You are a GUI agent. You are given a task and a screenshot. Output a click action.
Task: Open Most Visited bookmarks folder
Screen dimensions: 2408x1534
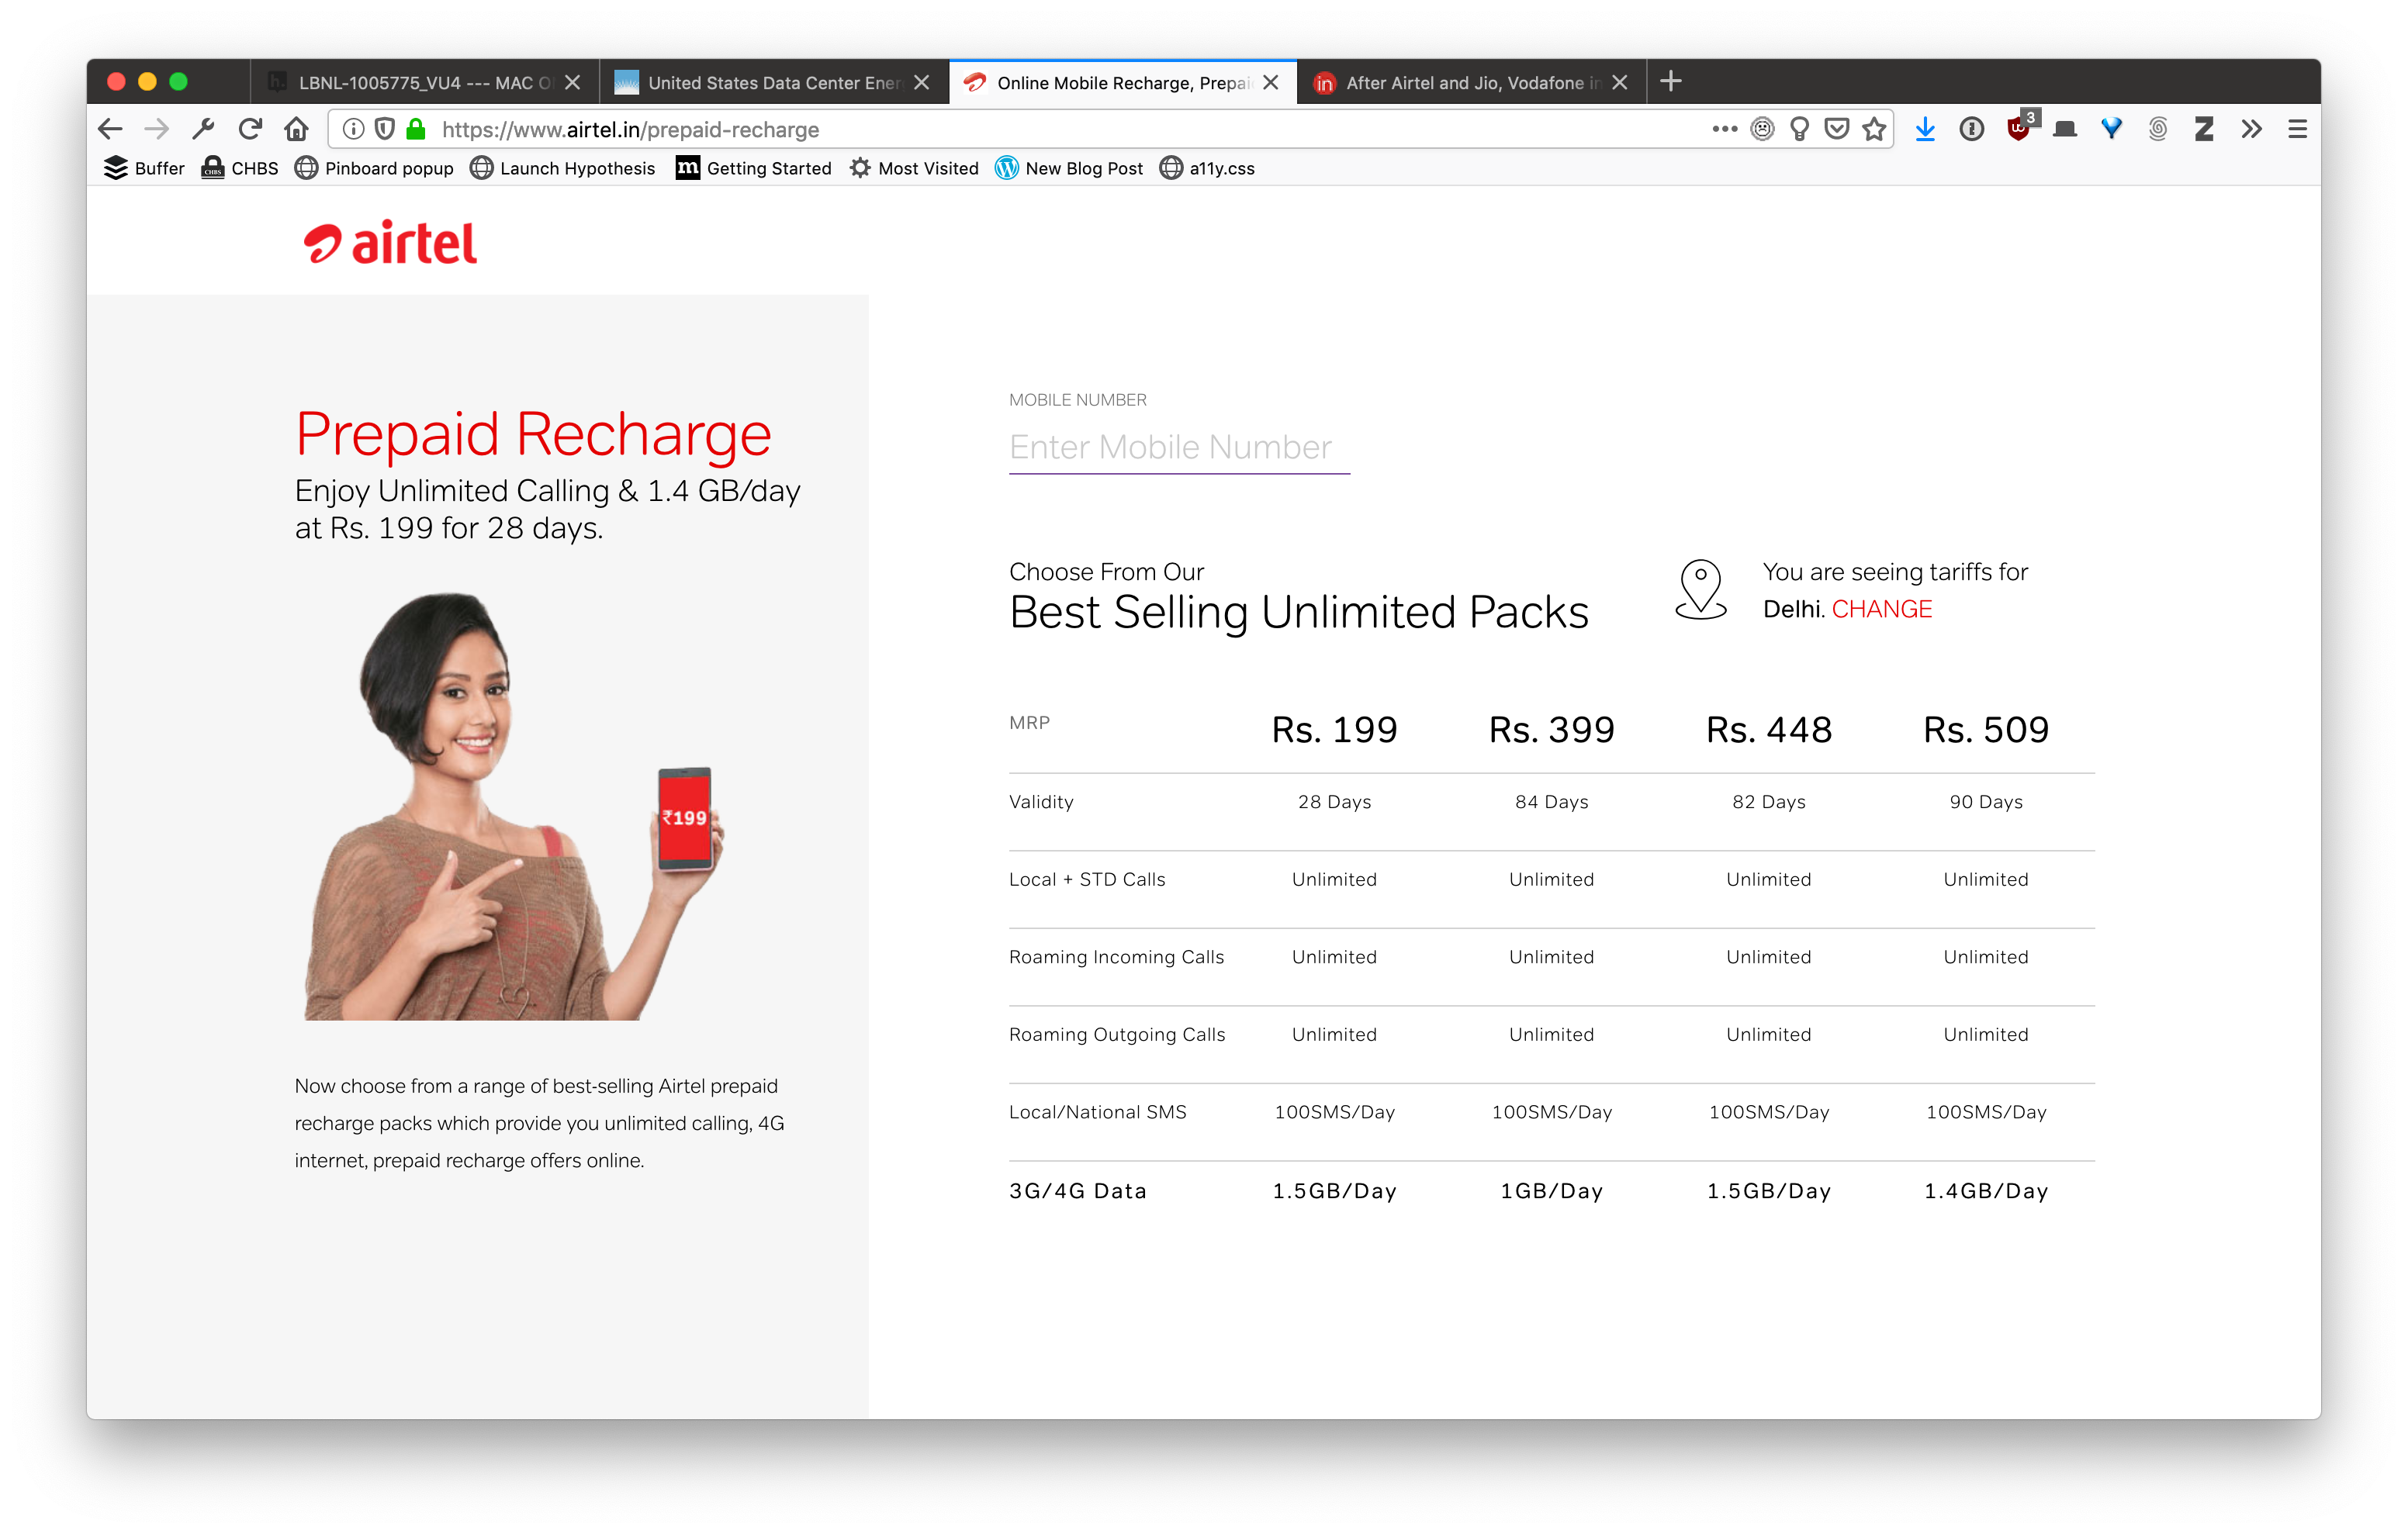point(914,168)
